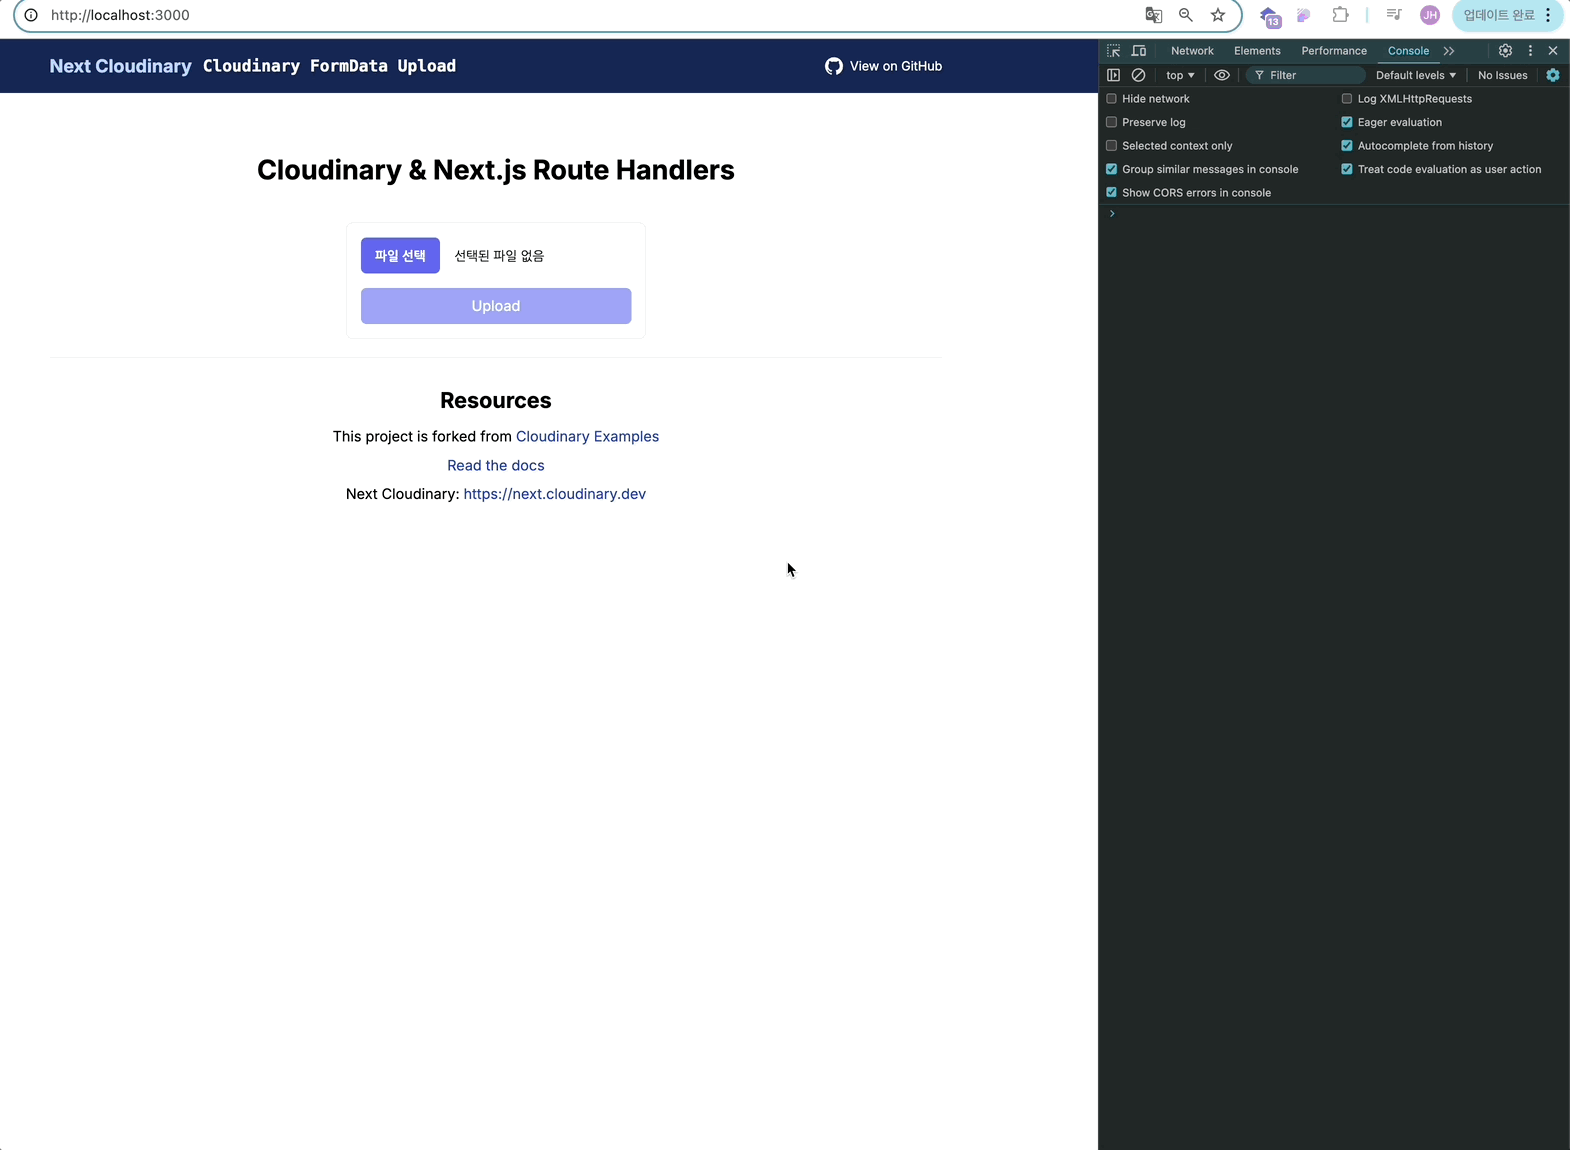Open the https://next.cloudinary.dev link
The image size is (1570, 1150).
(555, 494)
